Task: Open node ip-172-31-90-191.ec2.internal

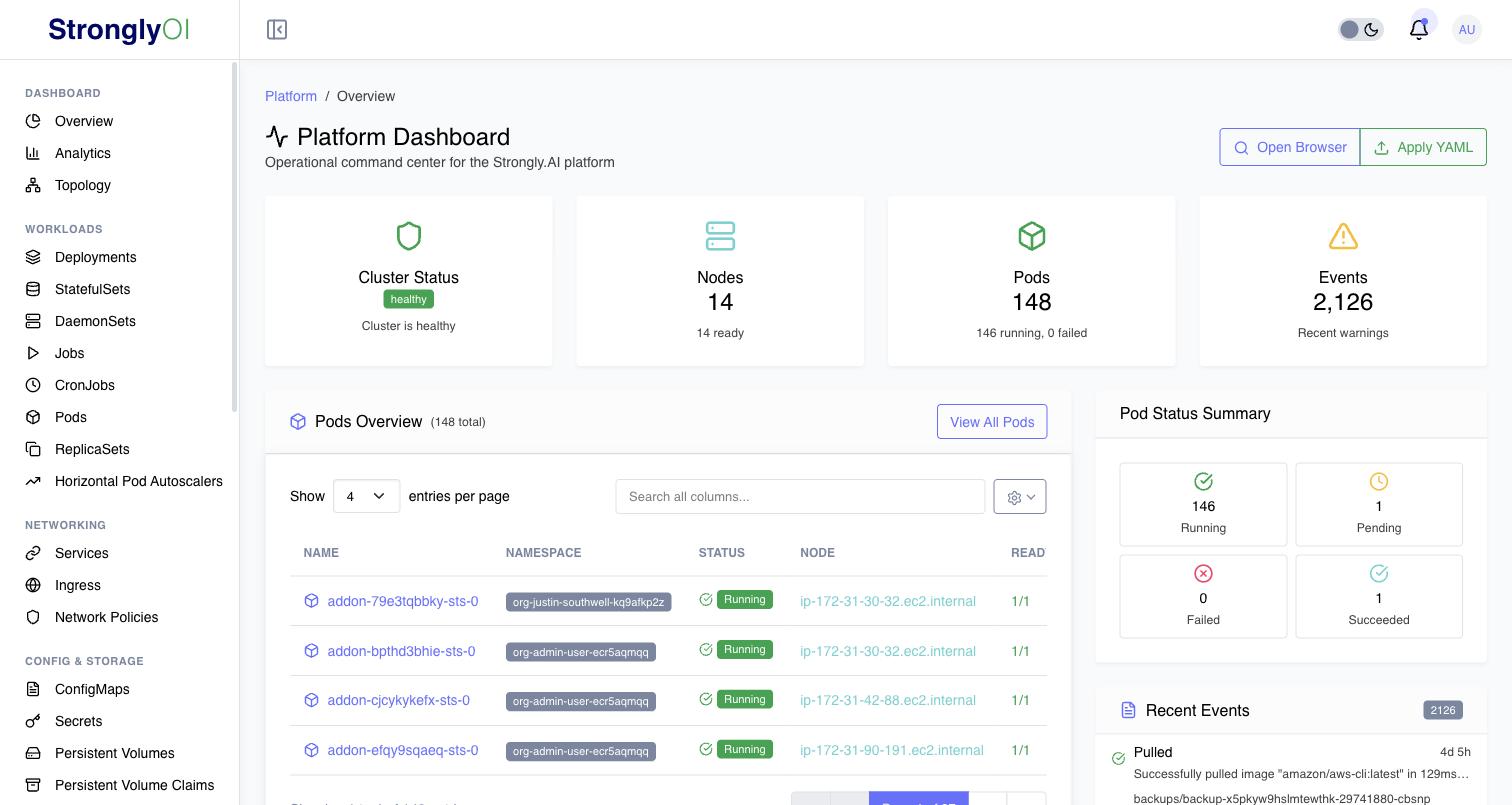Action: pyautogui.click(x=891, y=750)
